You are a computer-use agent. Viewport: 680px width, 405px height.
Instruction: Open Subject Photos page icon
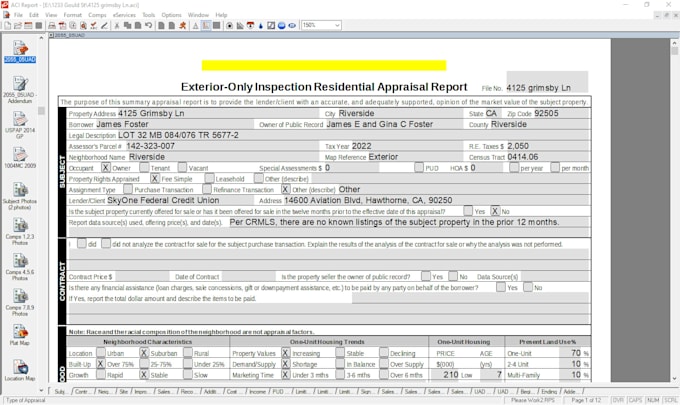[x=20, y=196]
